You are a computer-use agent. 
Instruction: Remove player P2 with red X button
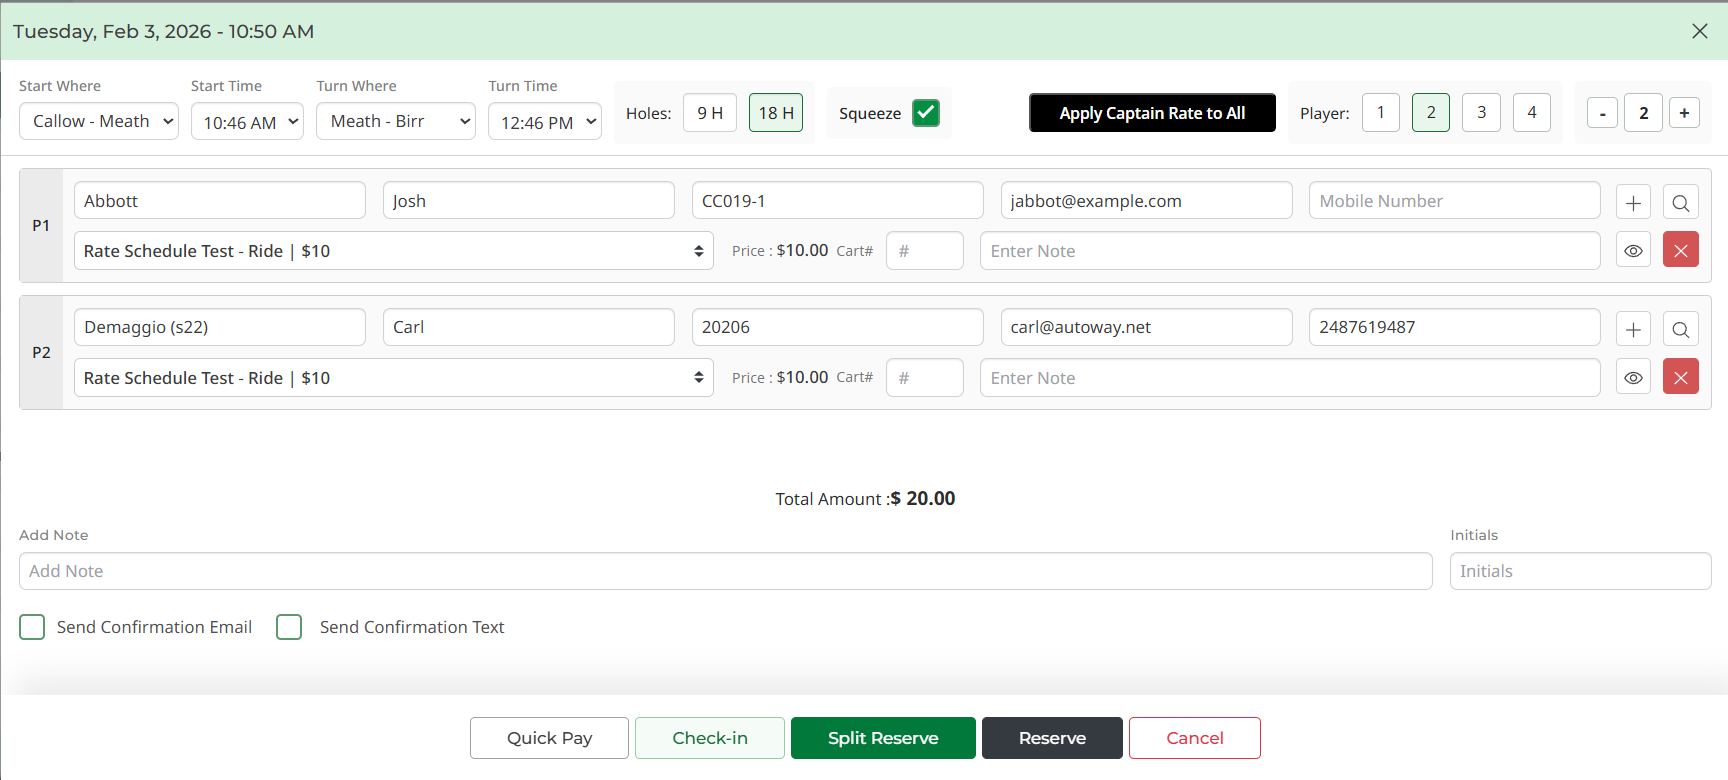coord(1680,377)
